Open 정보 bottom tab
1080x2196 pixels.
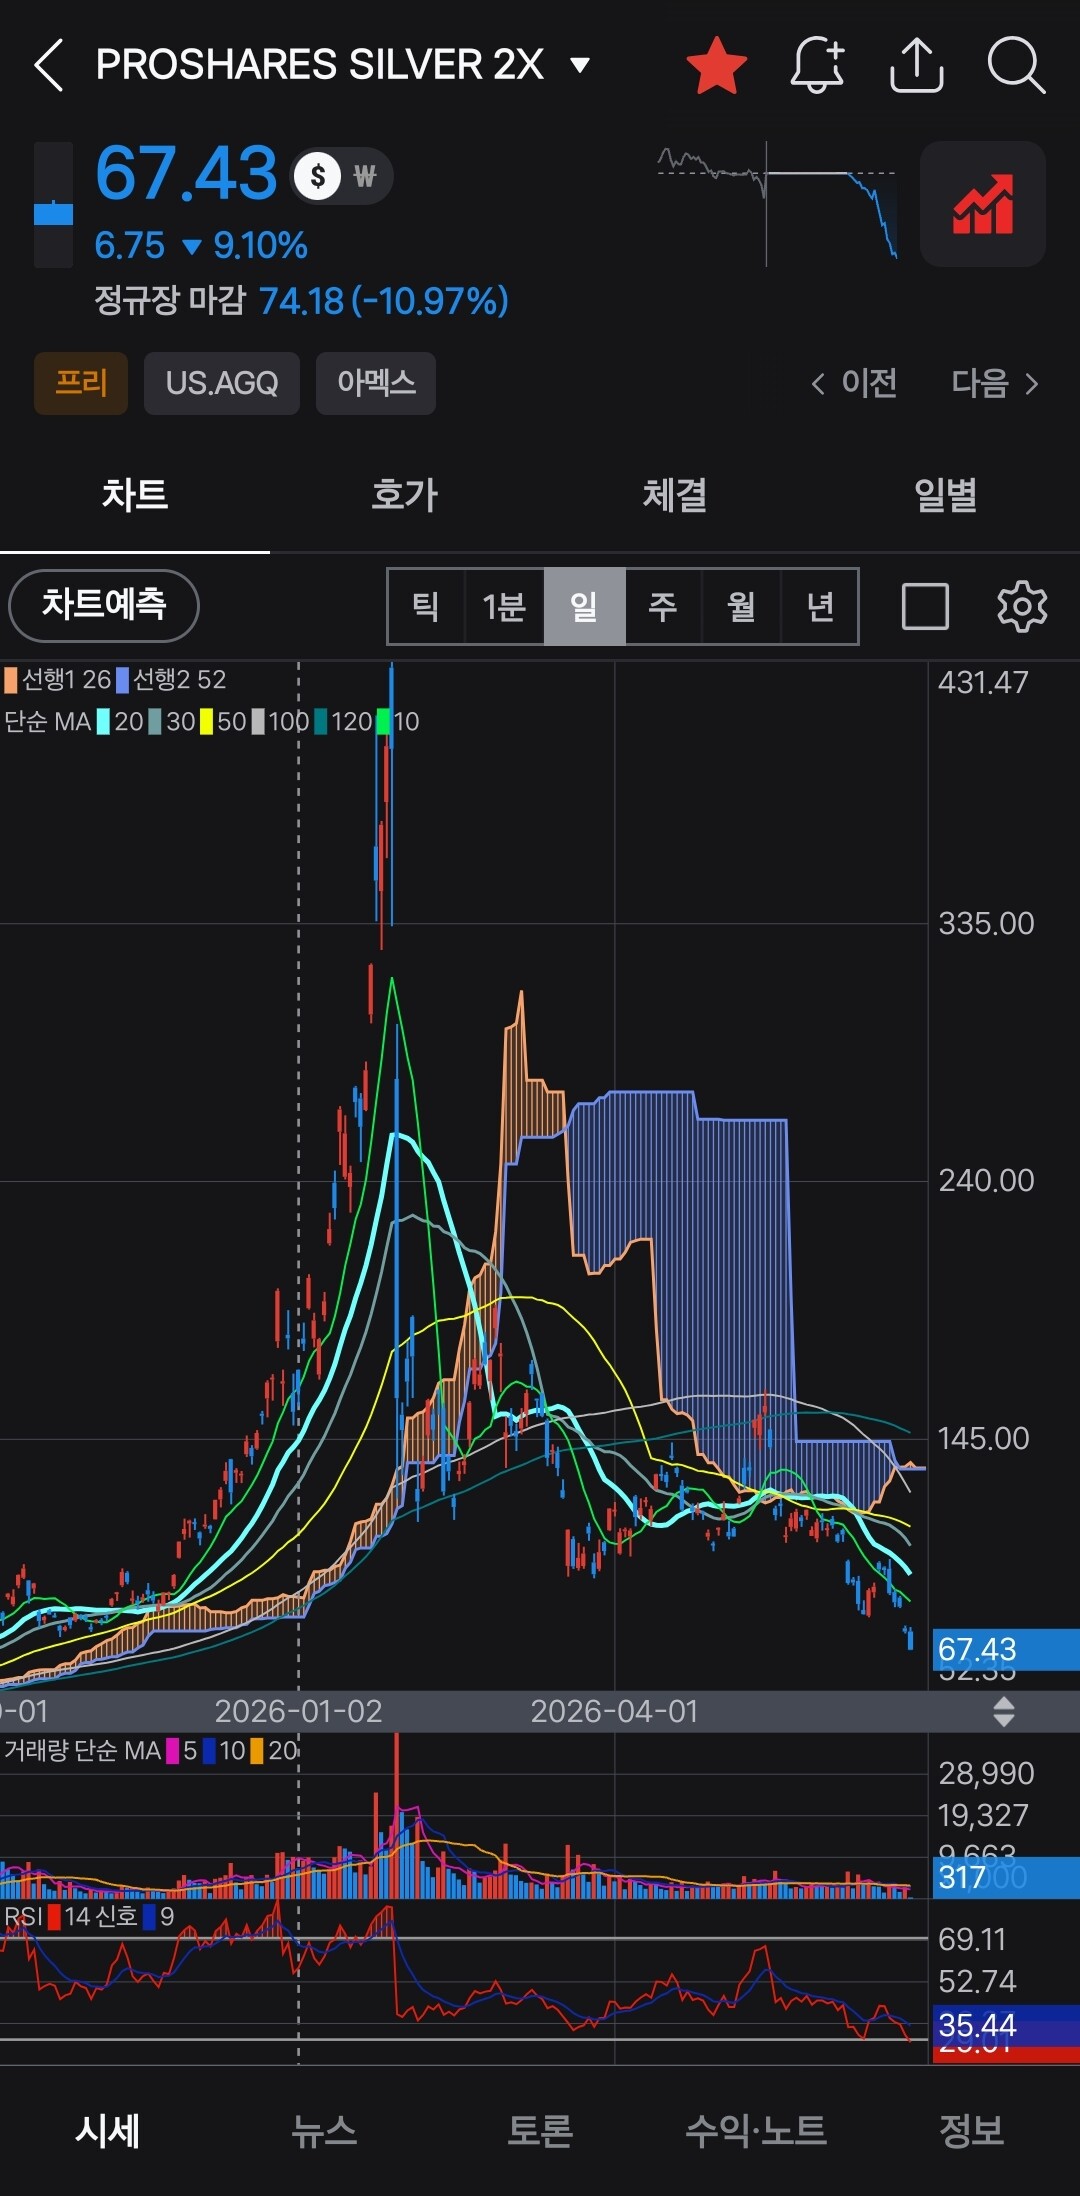pyautogui.click(x=972, y=2131)
